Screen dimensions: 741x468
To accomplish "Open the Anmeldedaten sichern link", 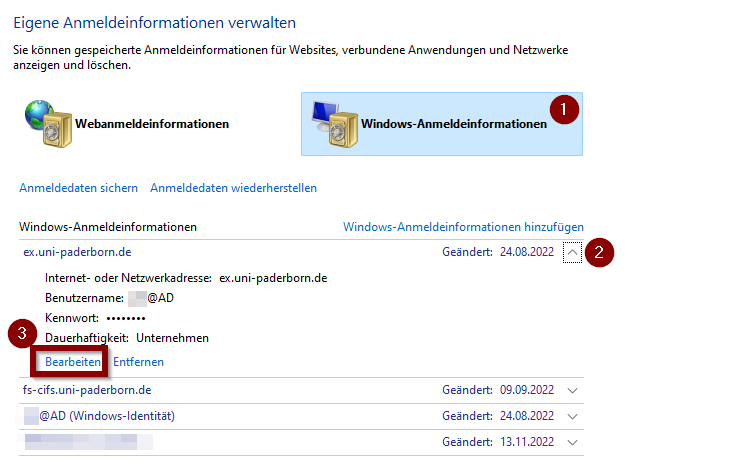I will 78,188.
